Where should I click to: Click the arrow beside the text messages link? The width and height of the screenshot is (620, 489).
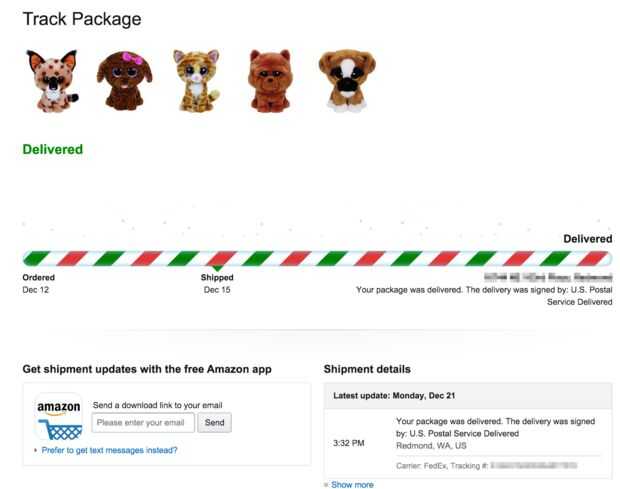pos(35,450)
